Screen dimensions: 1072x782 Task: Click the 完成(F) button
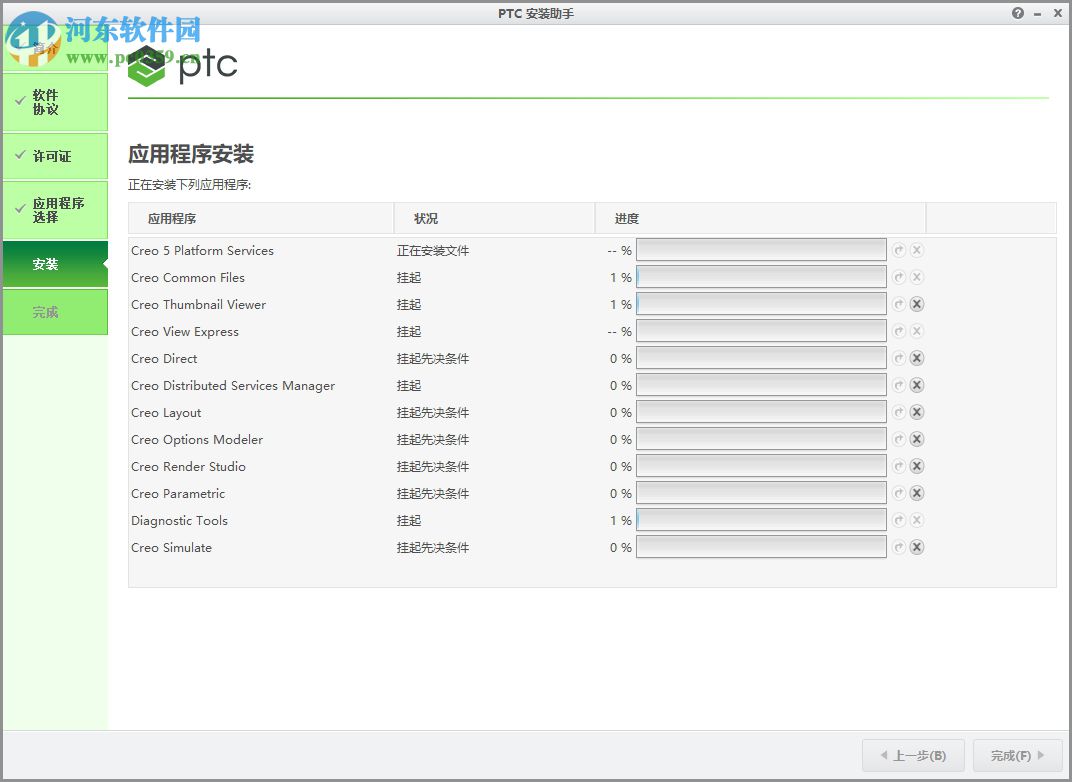coord(1016,755)
